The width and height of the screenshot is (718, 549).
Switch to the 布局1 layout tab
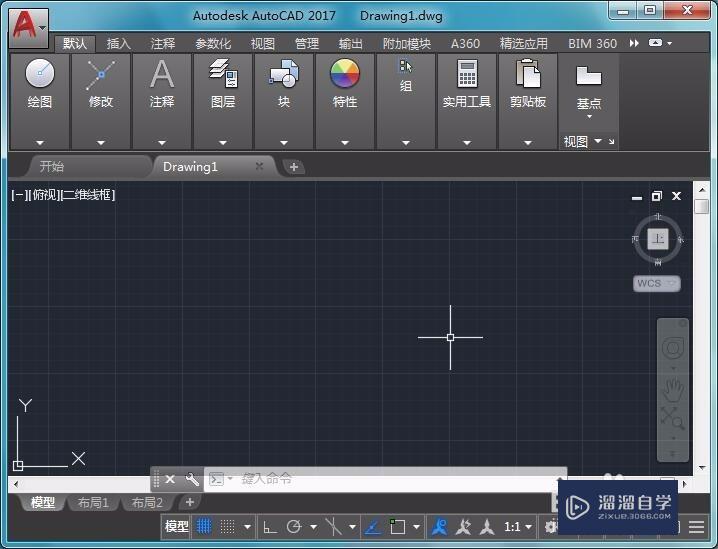93,503
